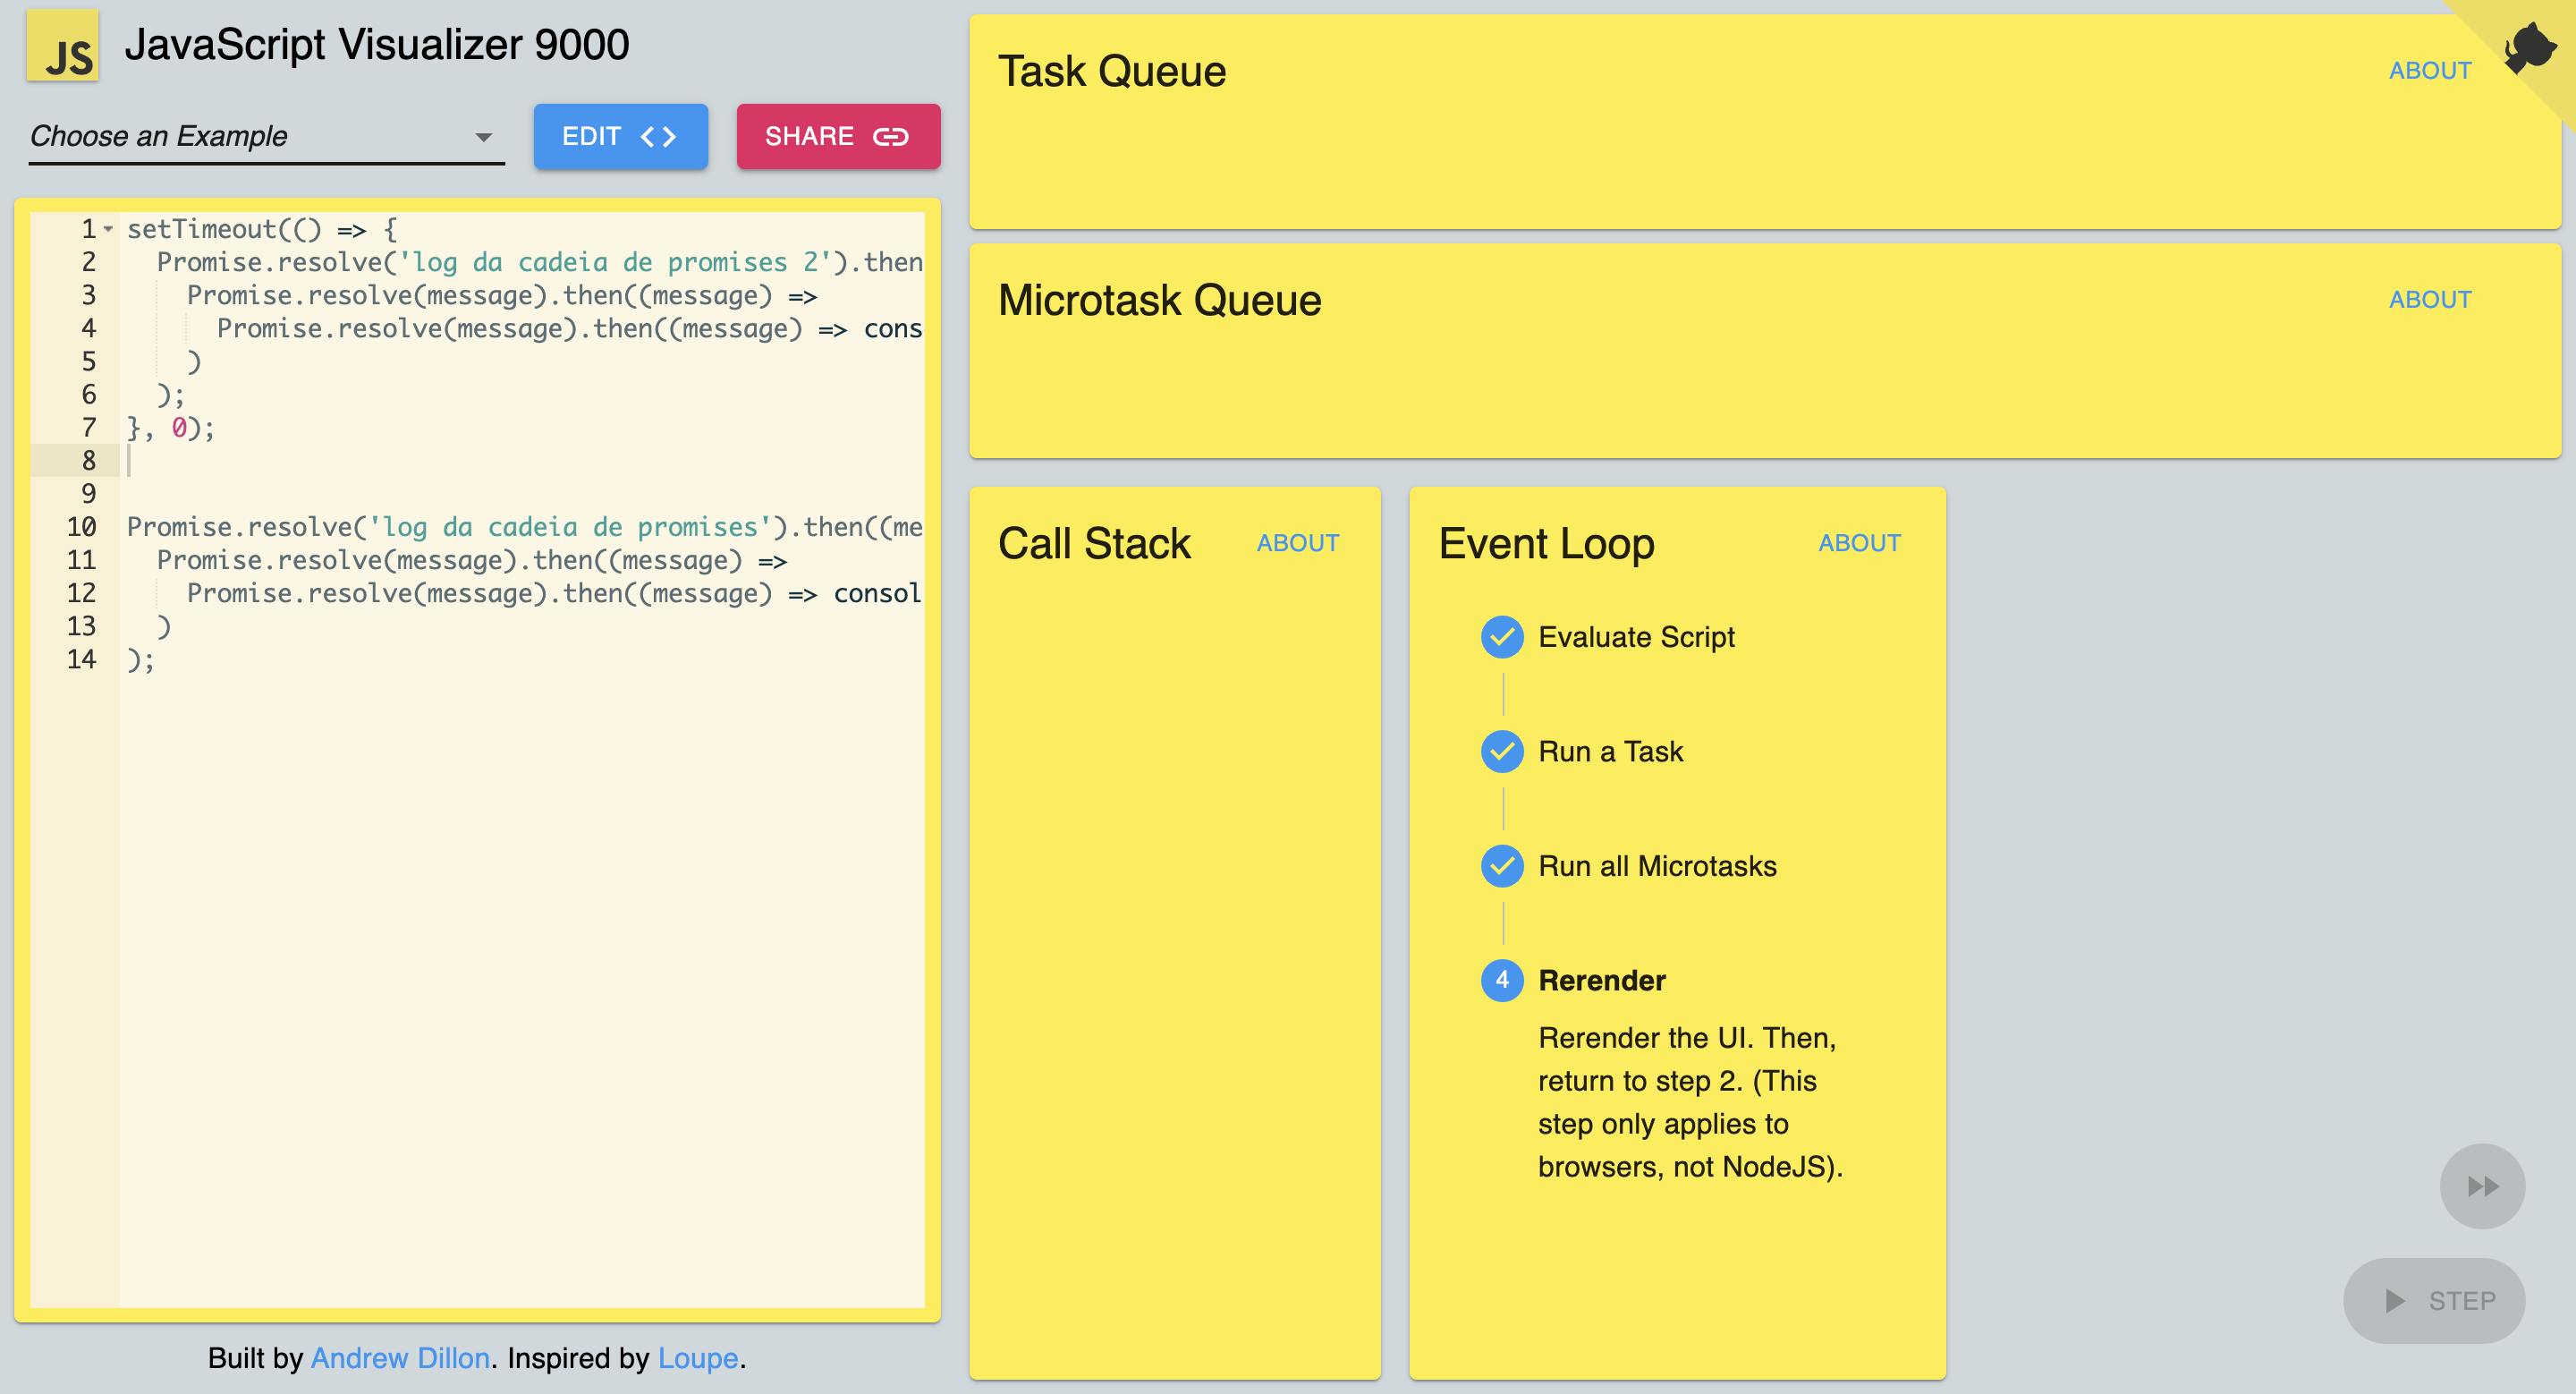Viewport: 2576px width, 1394px height.
Task: Click line number 12 in the gutter
Action: (81, 593)
